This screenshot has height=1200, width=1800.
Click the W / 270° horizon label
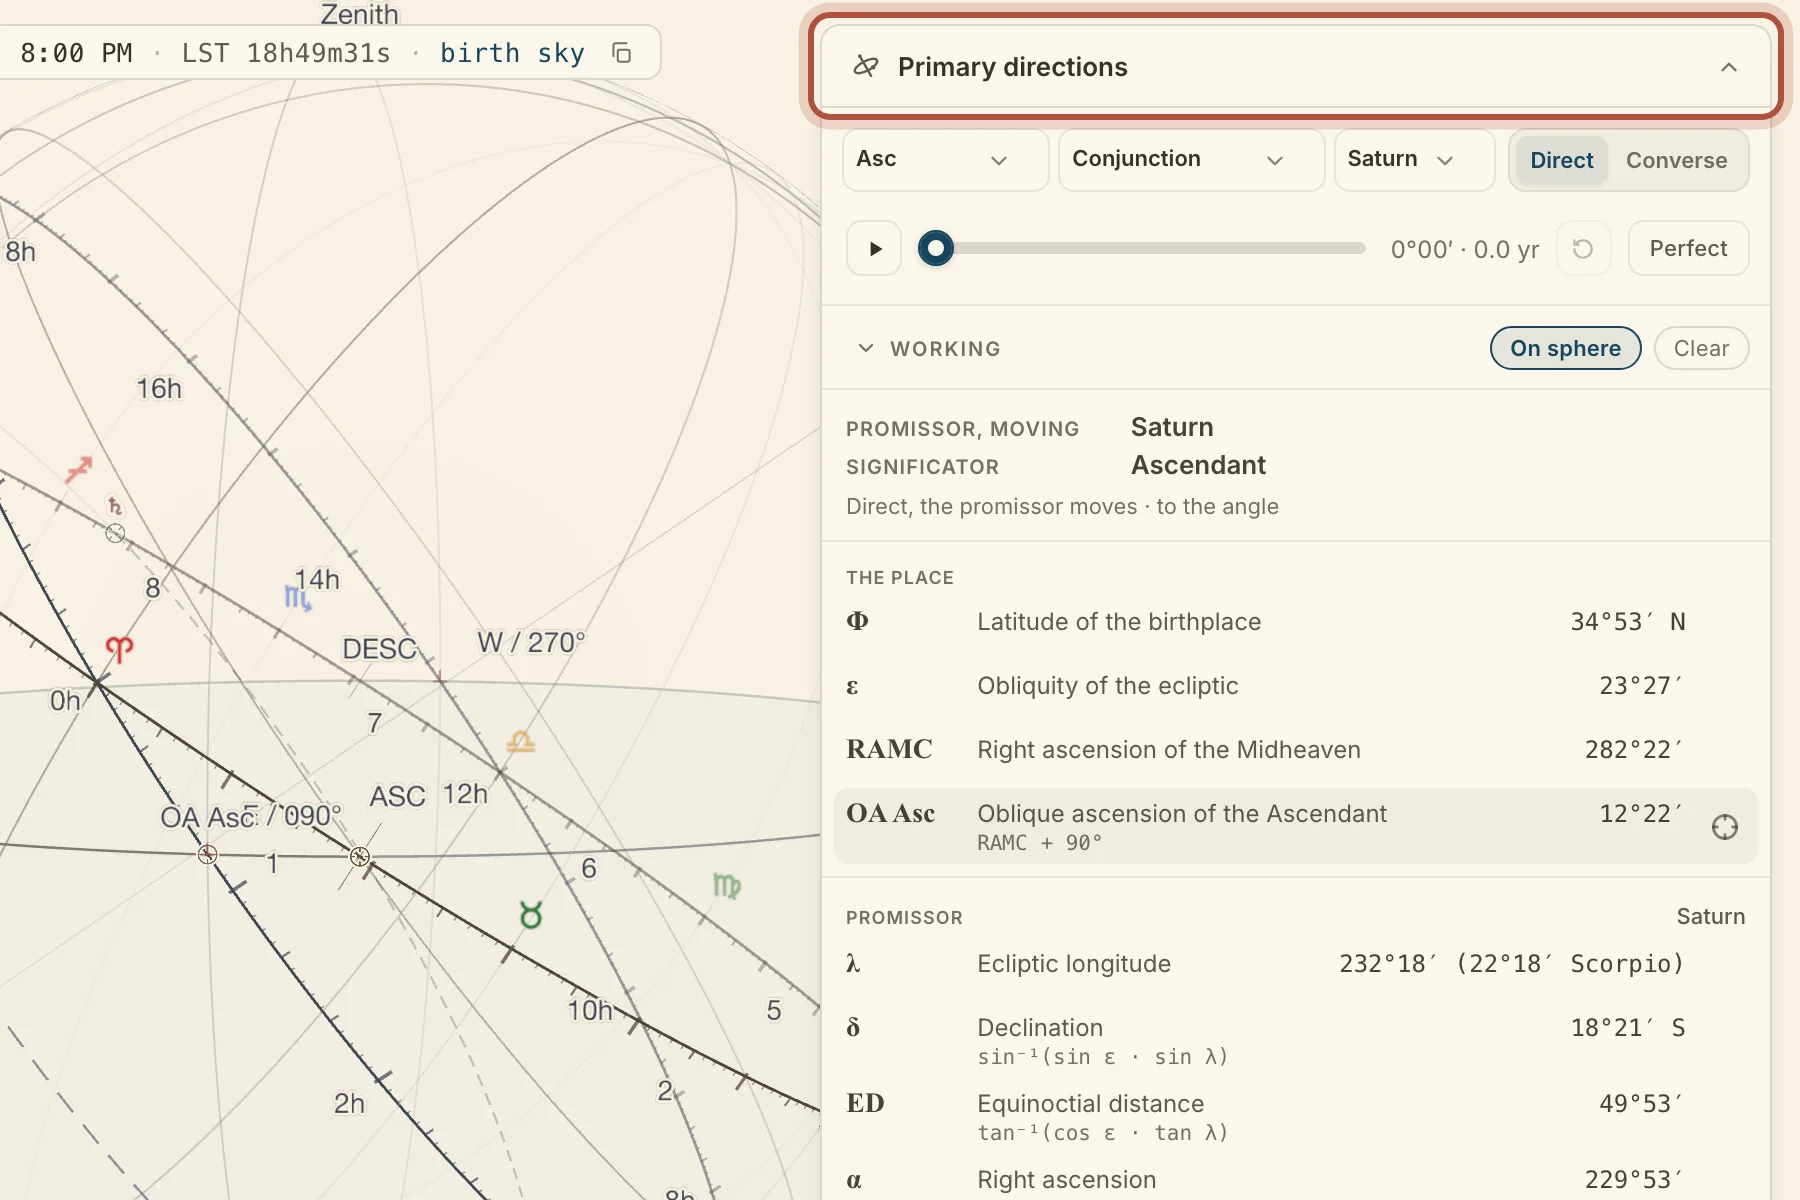pos(531,642)
